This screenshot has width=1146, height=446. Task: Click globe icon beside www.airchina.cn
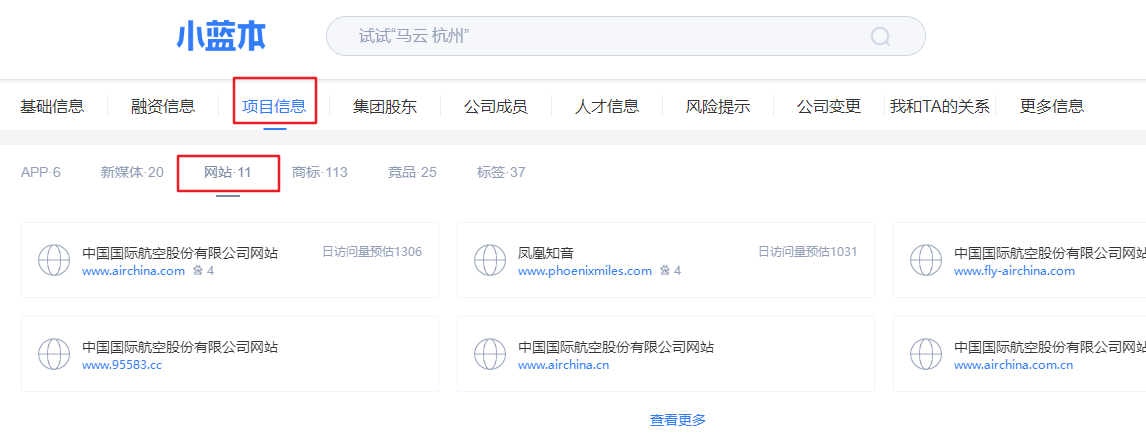coord(490,354)
